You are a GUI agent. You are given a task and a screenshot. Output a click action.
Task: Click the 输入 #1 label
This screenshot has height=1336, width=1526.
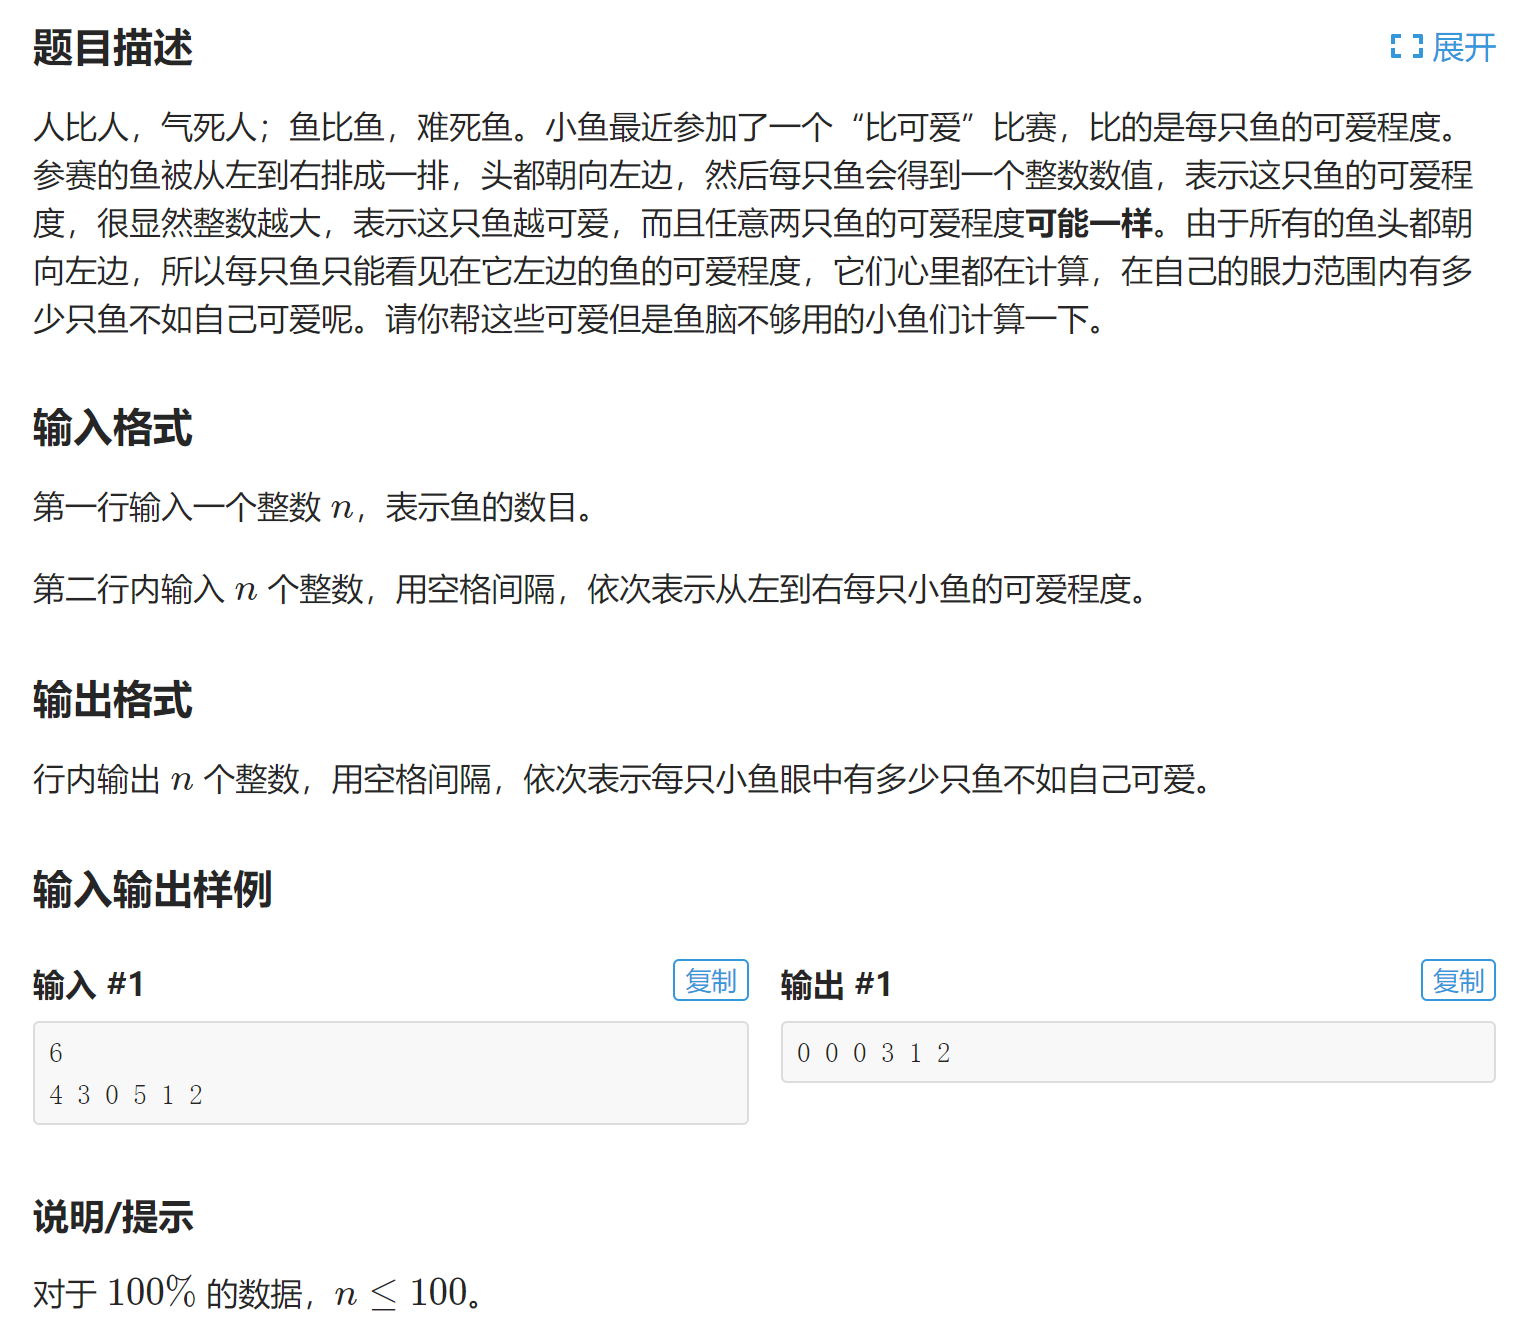click(x=85, y=983)
